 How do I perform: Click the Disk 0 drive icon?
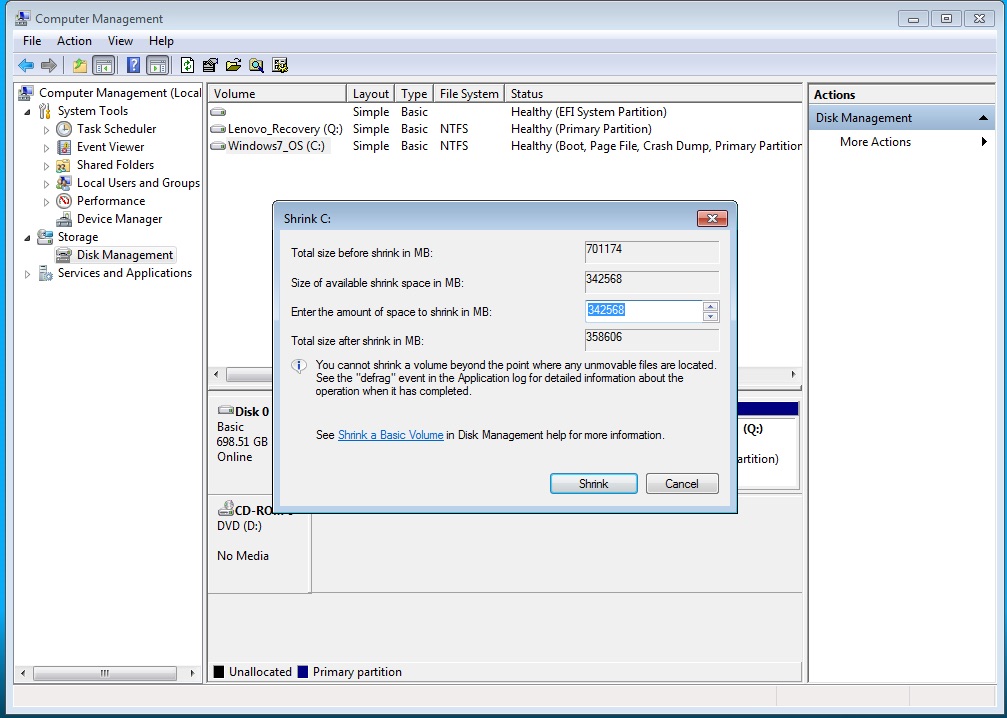click(225, 410)
